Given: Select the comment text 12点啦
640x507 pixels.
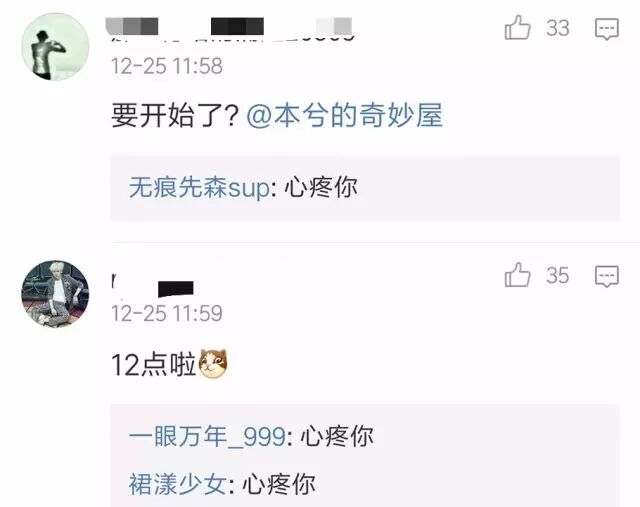Looking at the screenshot, I should point(154,365).
